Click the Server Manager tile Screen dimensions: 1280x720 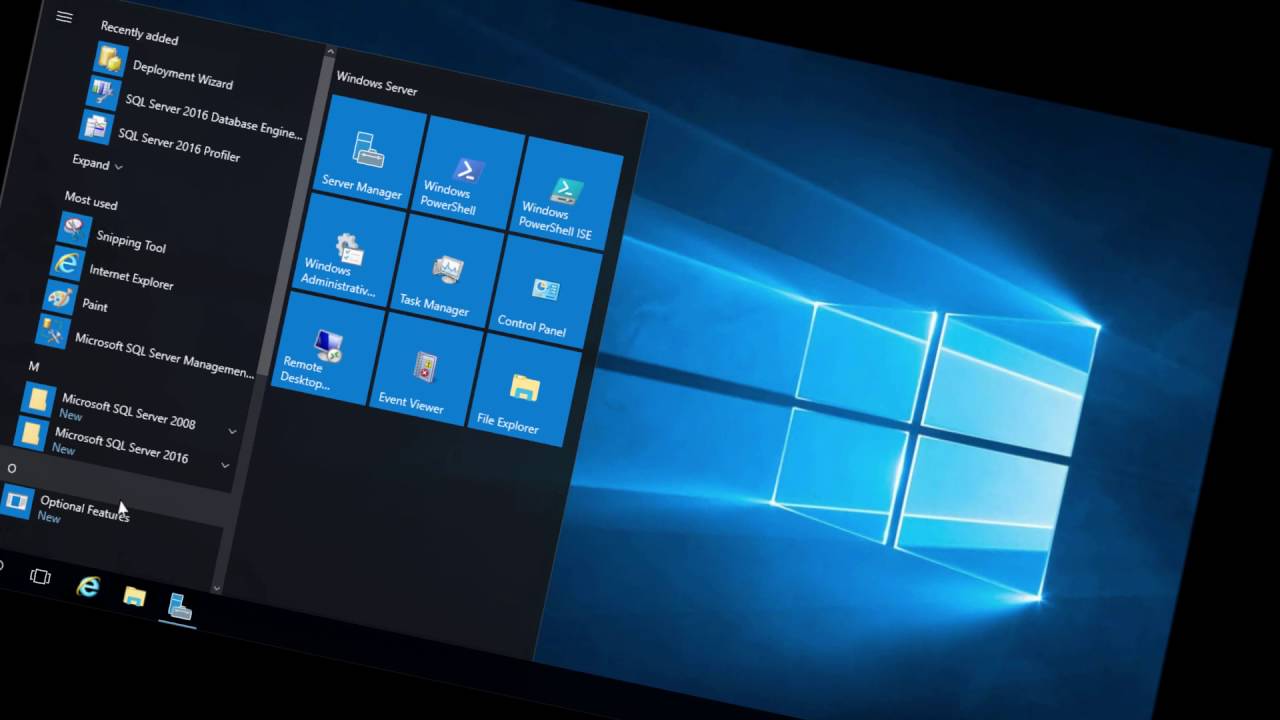[x=367, y=150]
